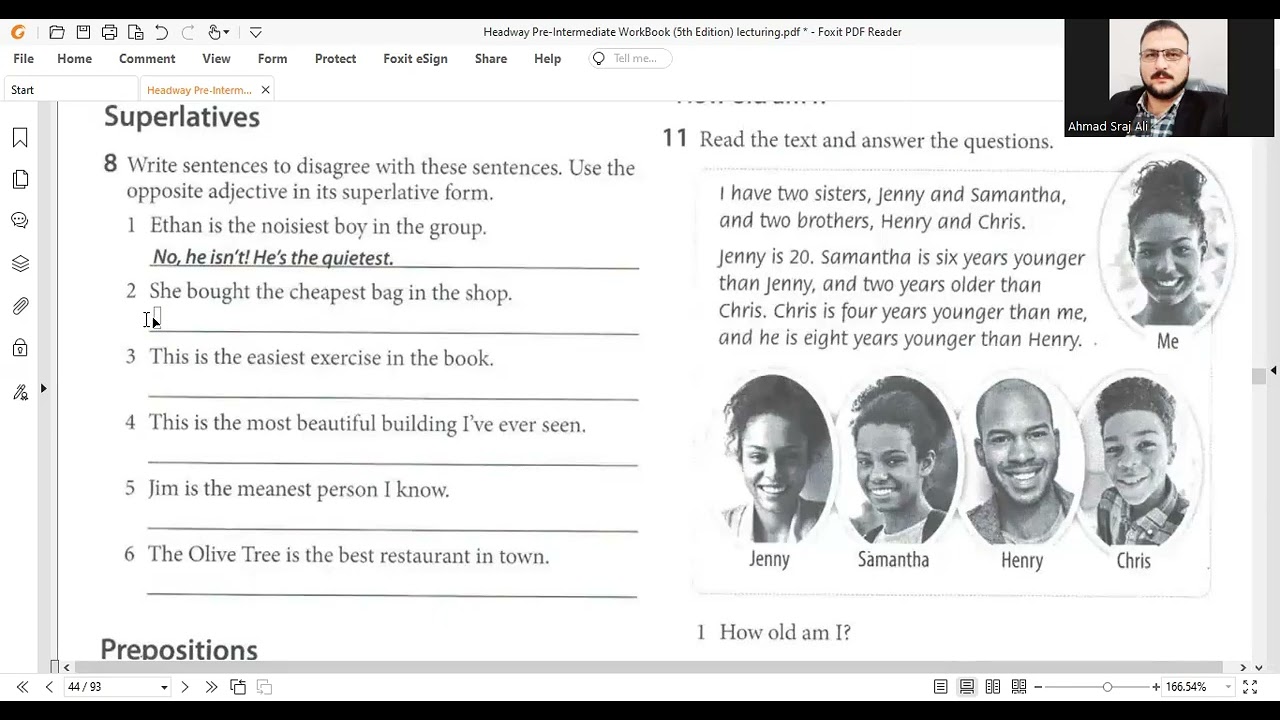Click the horizontal scrollbar right arrow
Image resolution: width=1280 pixels, height=720 pixels.
1243,667
